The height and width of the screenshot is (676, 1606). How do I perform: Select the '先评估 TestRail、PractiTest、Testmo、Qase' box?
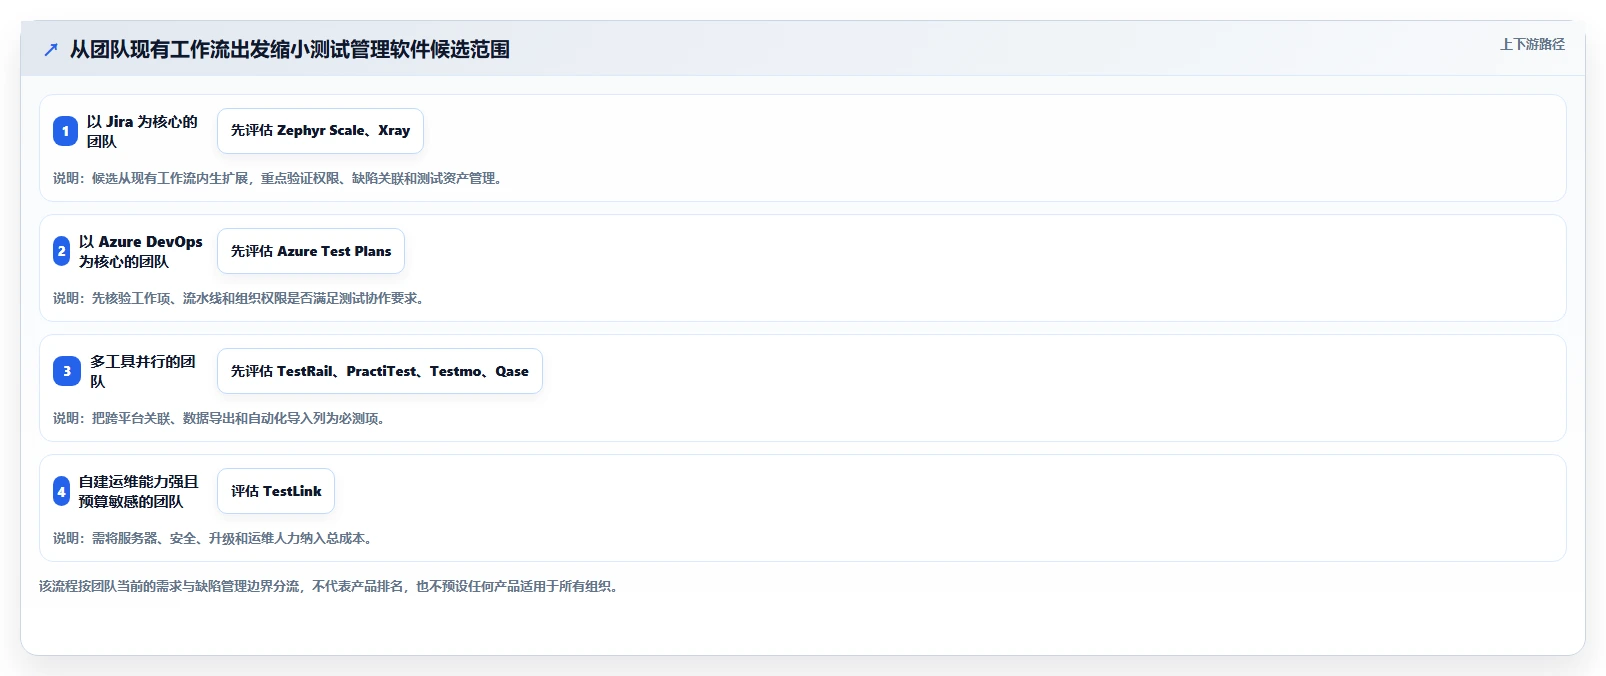(380, 371)
